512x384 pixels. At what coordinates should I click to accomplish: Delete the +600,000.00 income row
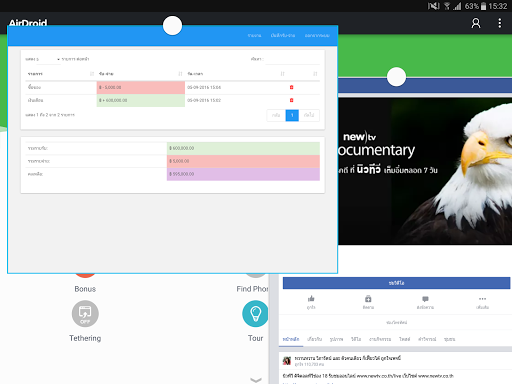click(x=291, y=100)
